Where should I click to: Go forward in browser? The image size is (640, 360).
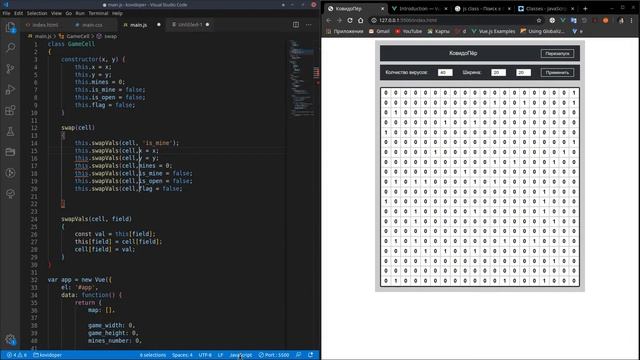[x=339, y=20]
